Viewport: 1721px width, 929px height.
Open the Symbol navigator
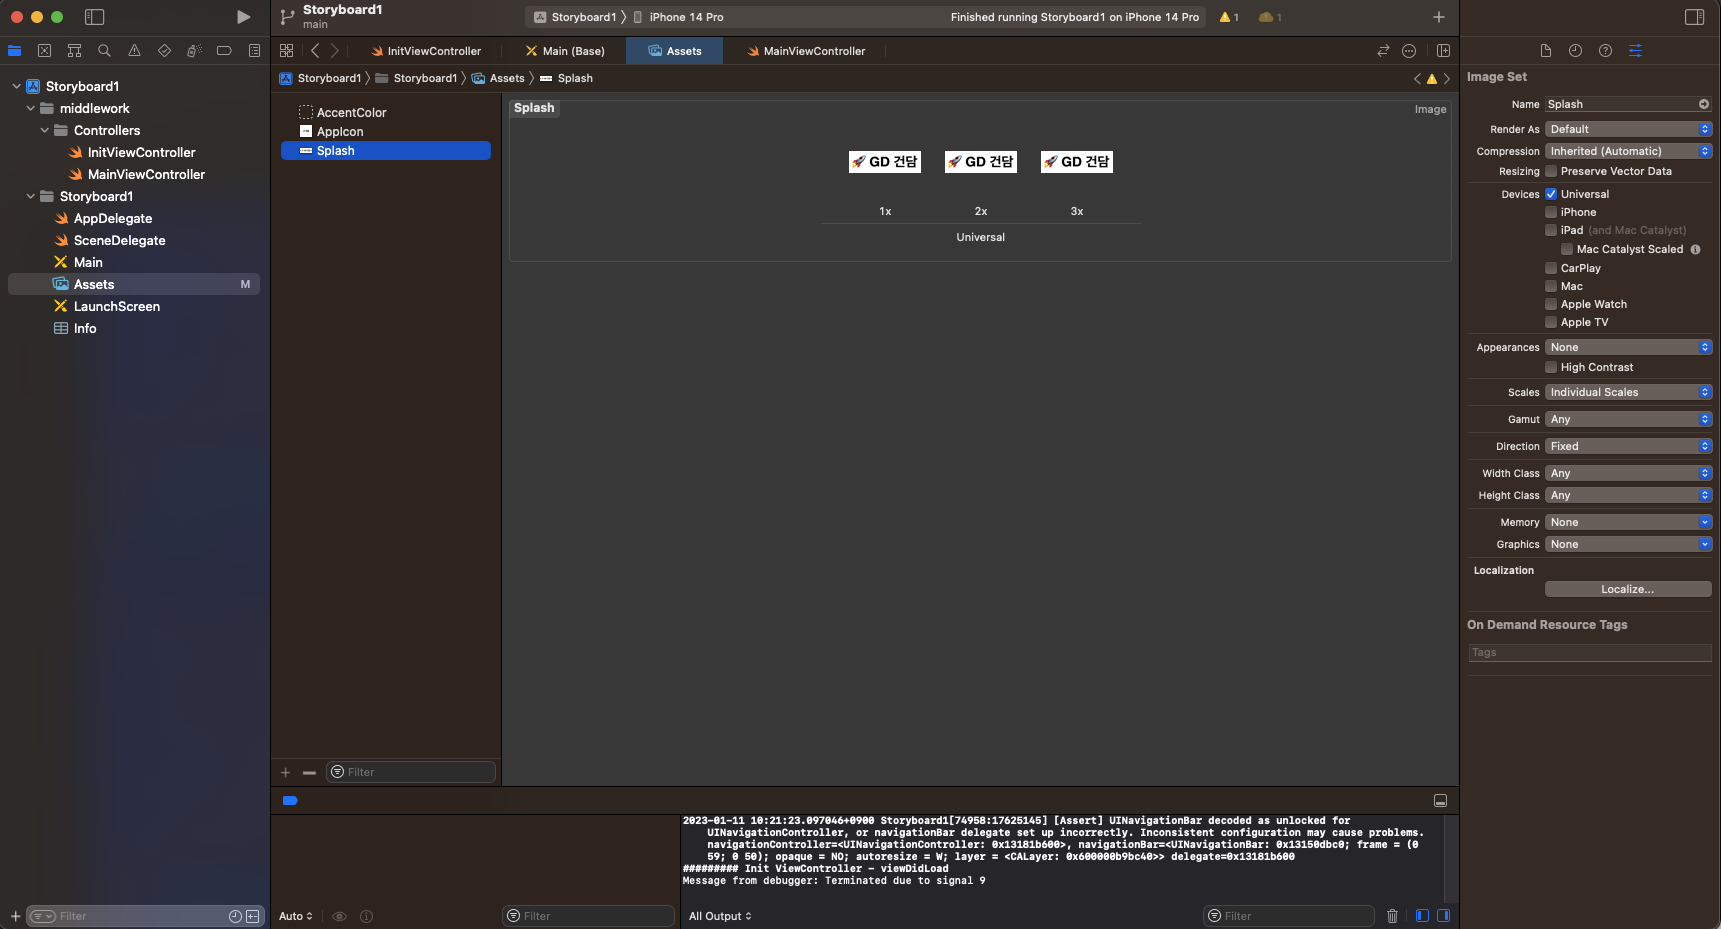point(74,51)
